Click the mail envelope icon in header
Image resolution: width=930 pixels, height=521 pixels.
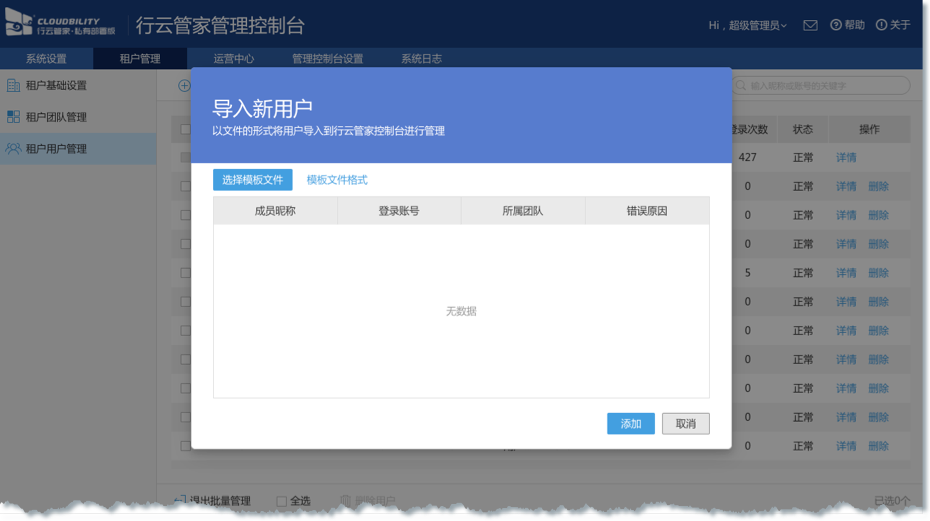[x=810, y=25]
